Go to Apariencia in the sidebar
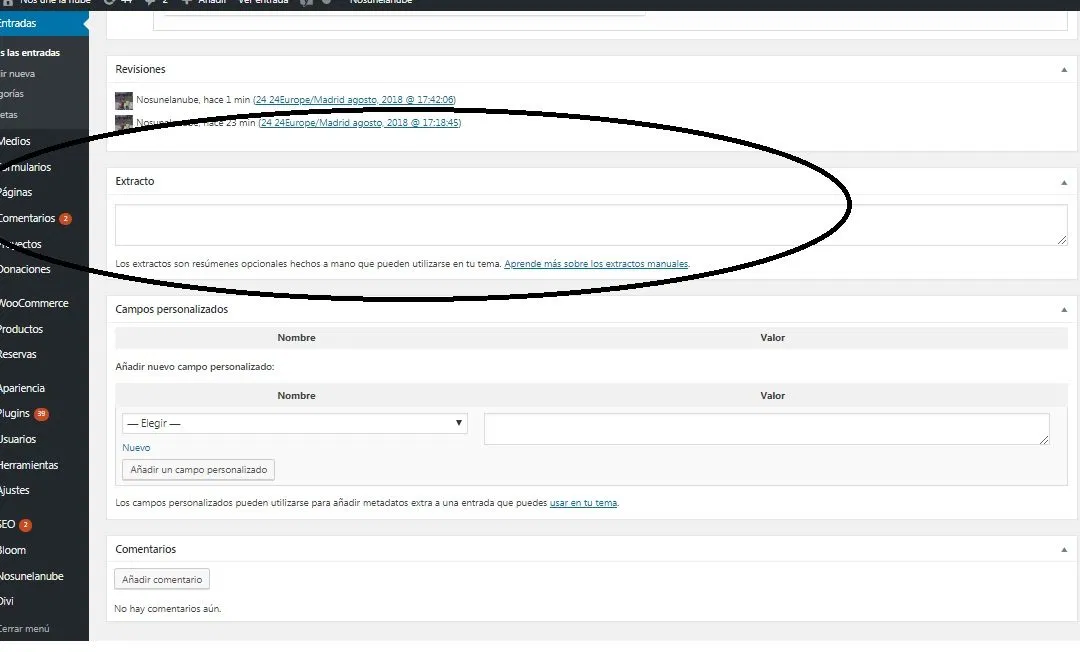The width and height of the screenshot is (1080, 652). click(23, 388)
